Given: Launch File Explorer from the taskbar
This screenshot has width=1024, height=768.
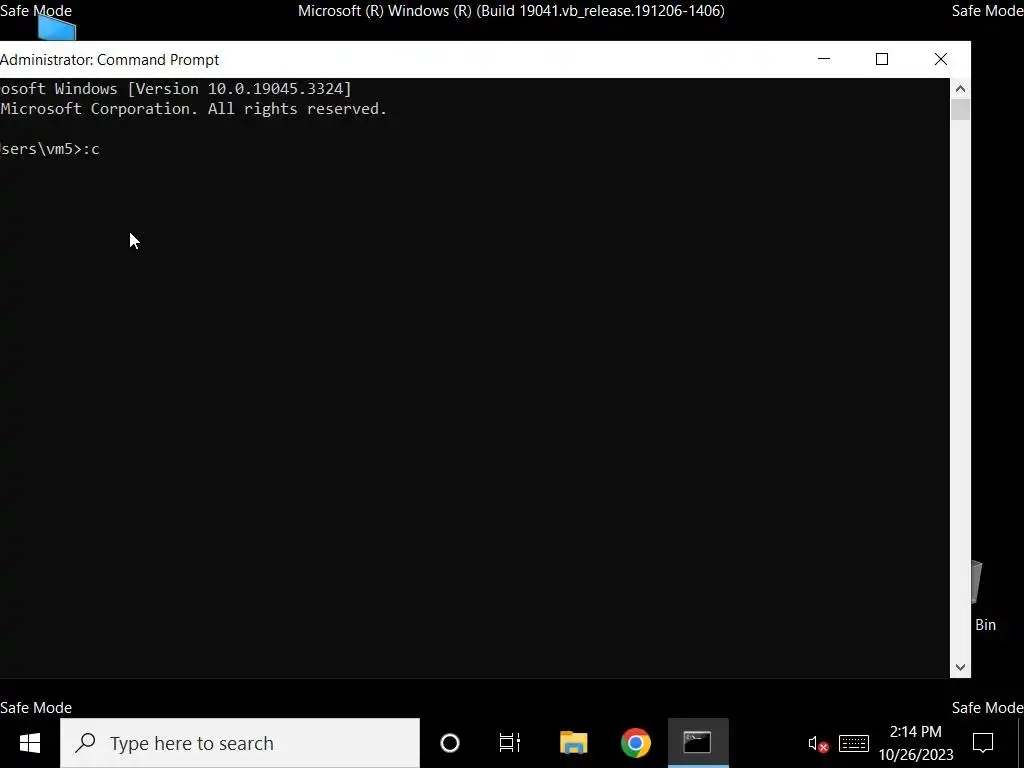Looking at the screenshot, I should pos(573,743).
